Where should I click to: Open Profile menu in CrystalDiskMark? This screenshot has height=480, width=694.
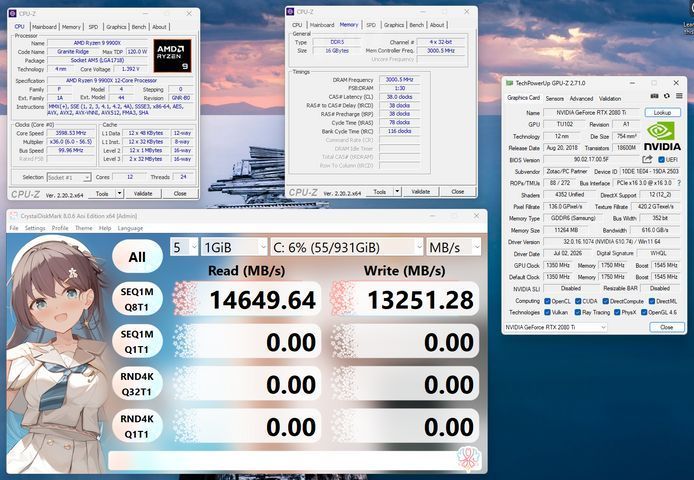click(60, 228)
